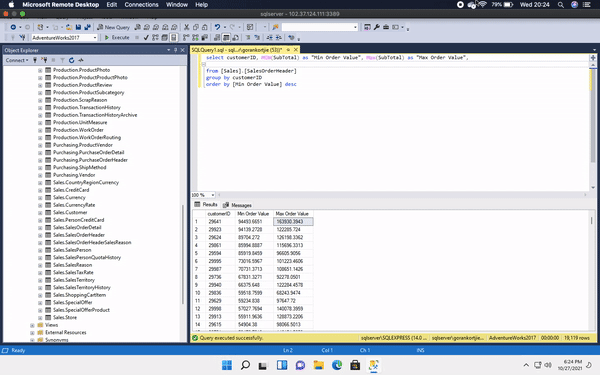
Task: Switch to the Messages tab
Action: (237, 205)
